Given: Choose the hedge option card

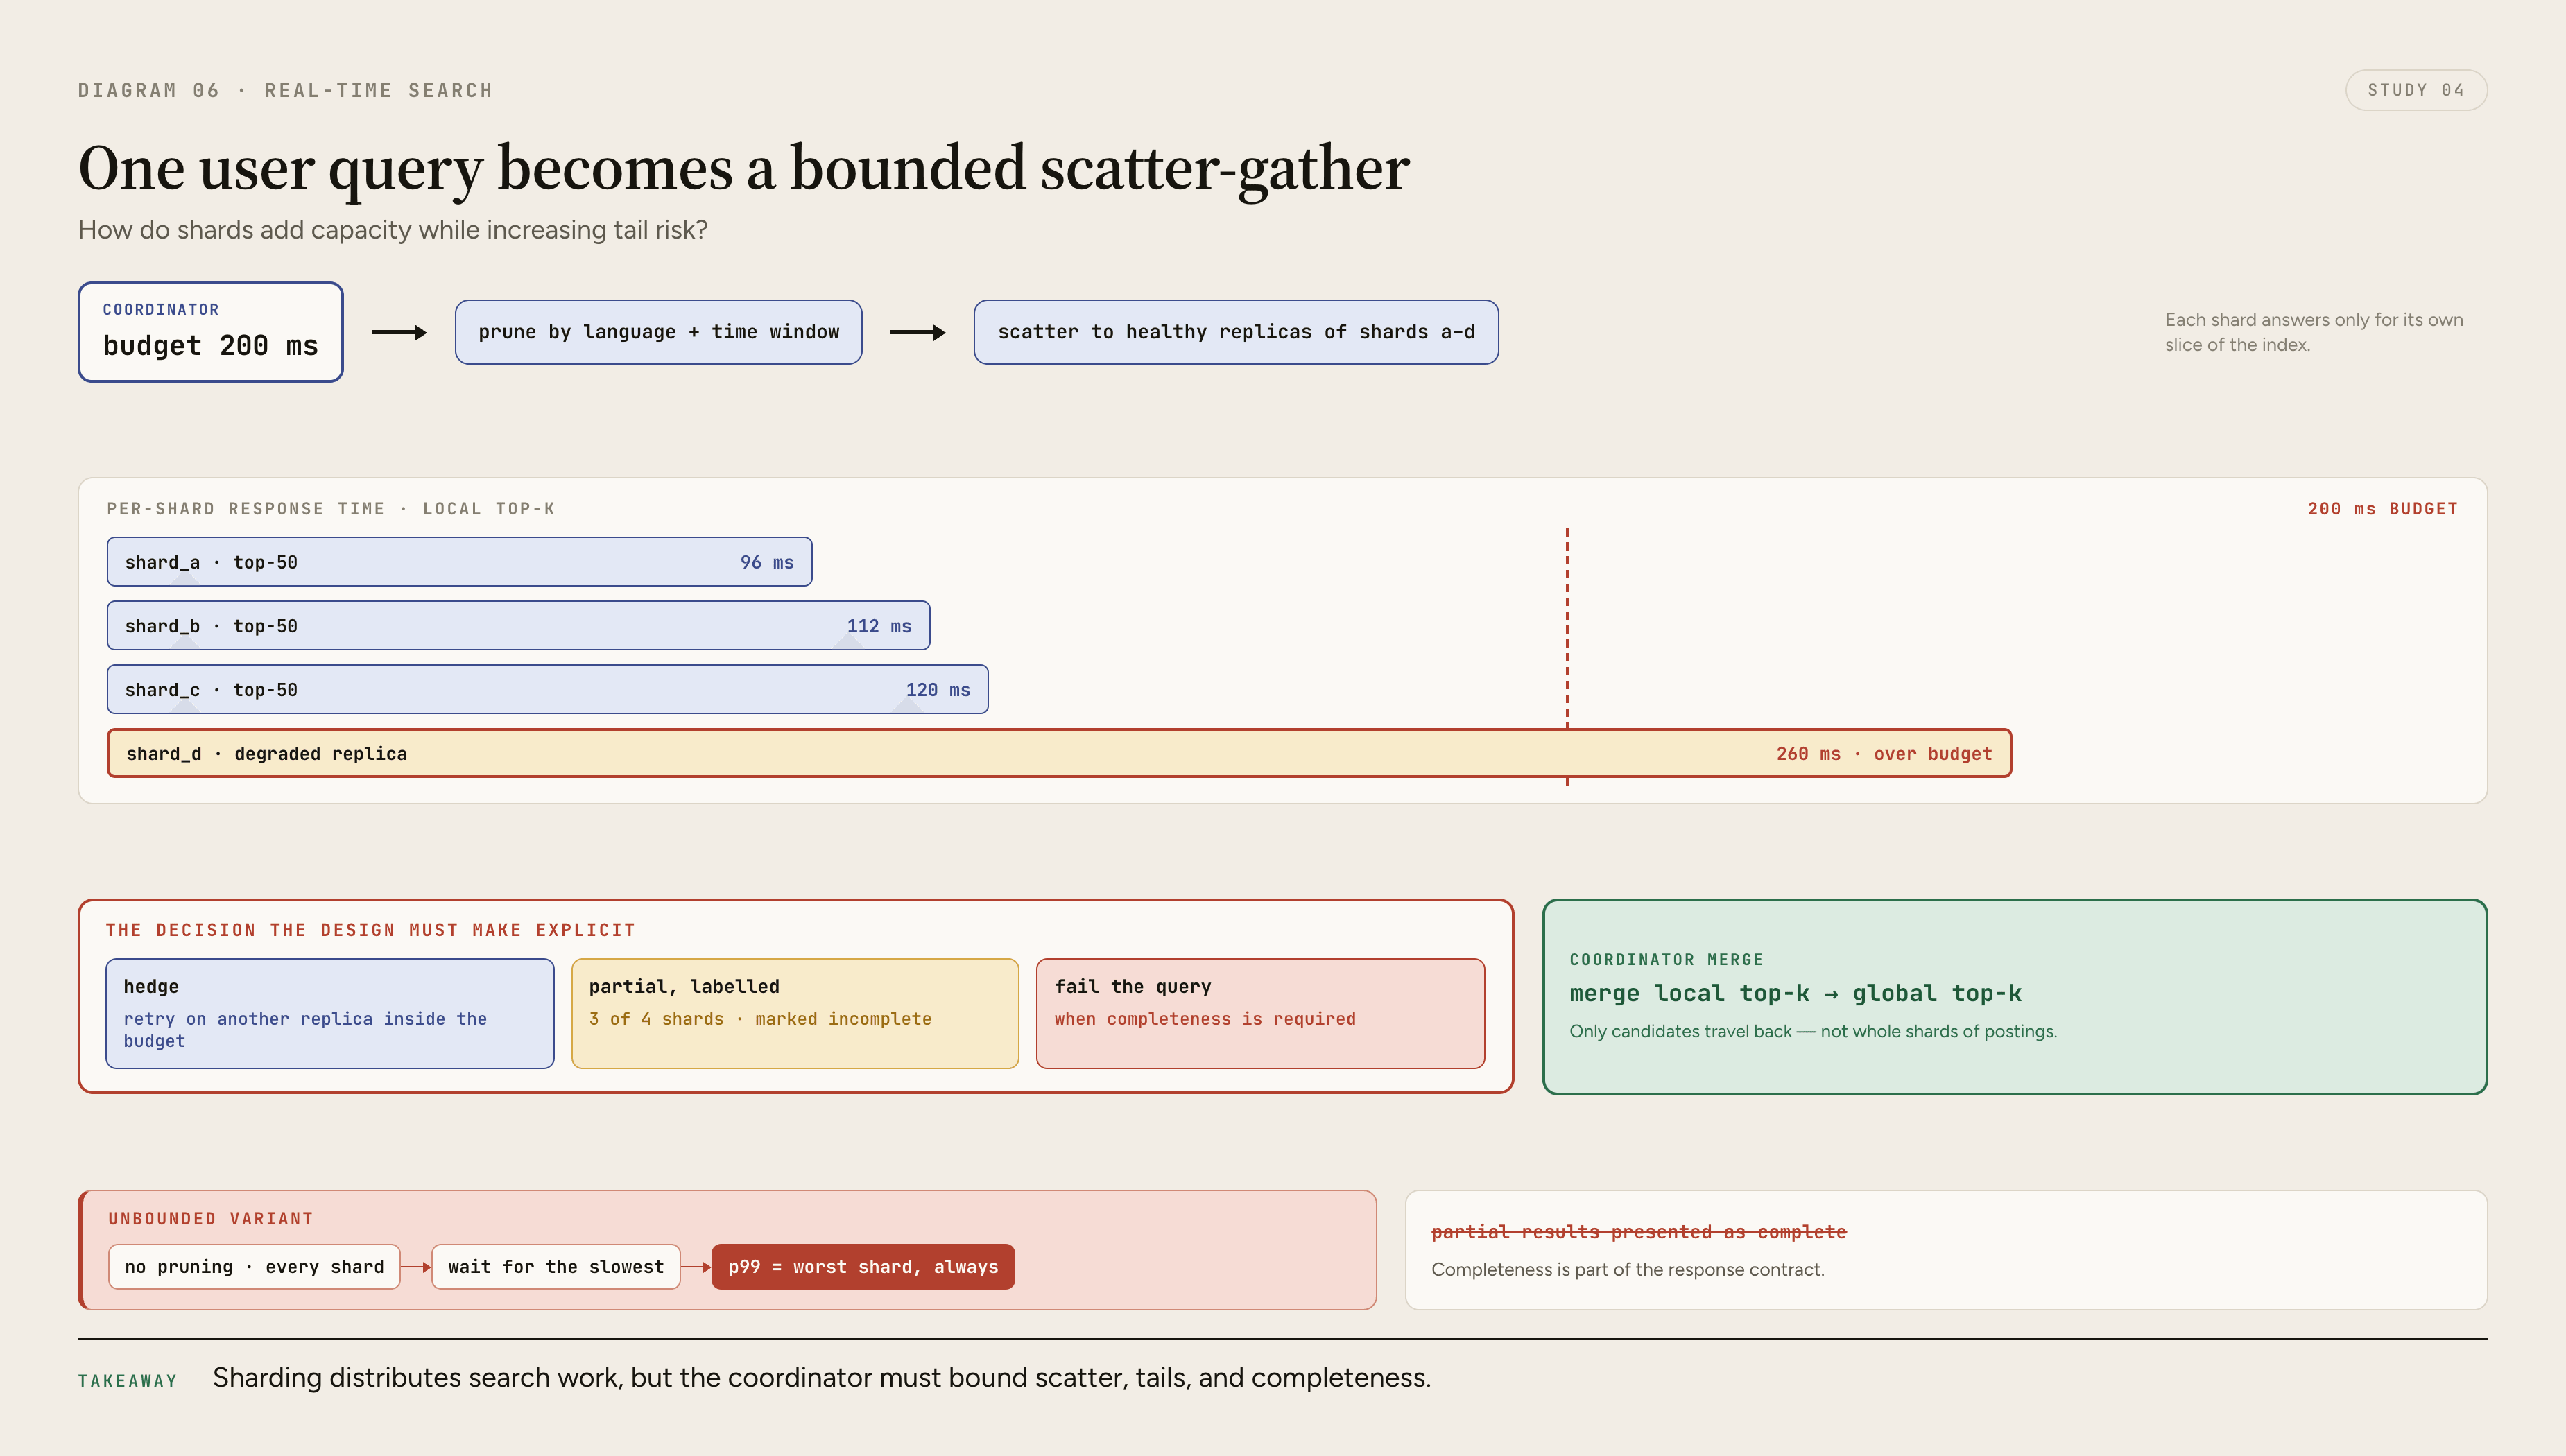Looking at the screenshot, I should tap(330, 1014).
